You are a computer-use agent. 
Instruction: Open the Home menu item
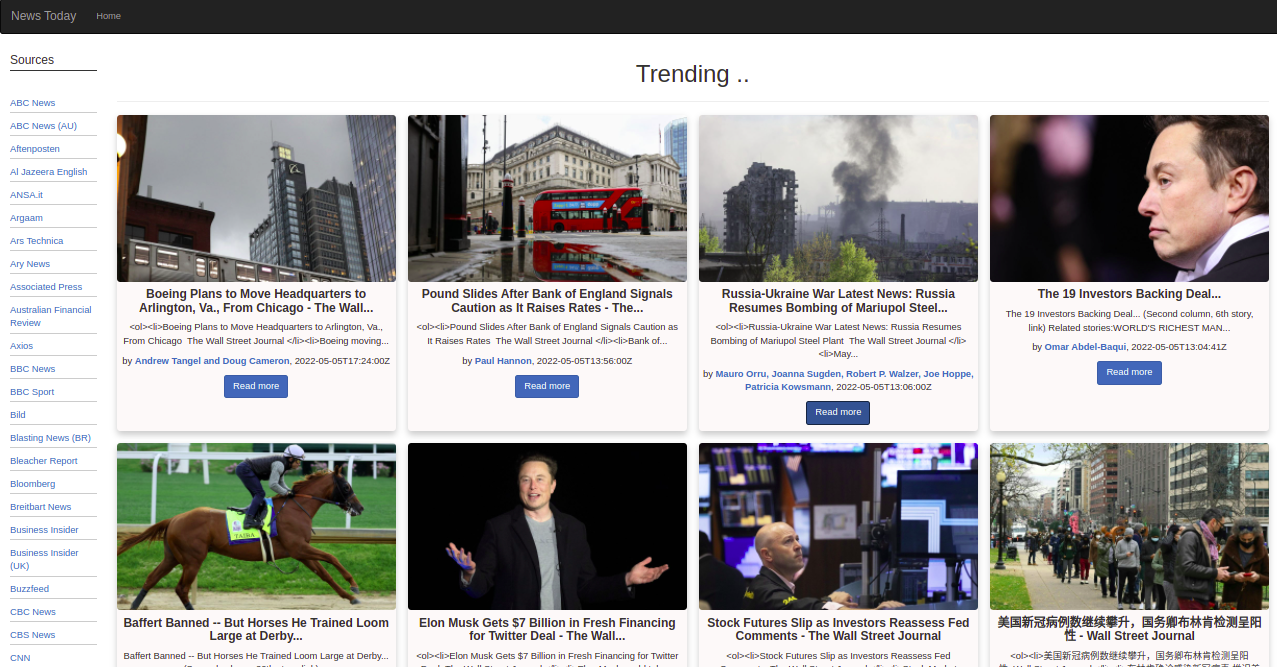click(x=108, y=16)
